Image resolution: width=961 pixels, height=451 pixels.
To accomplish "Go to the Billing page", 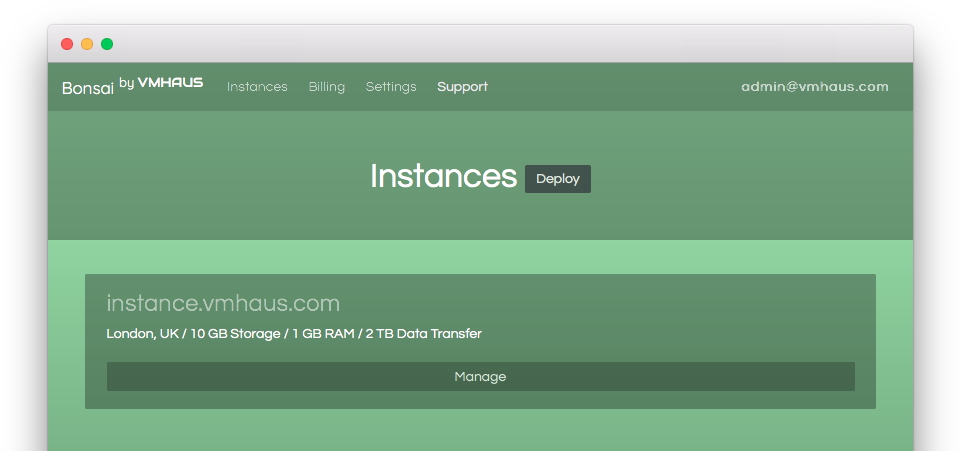I will point(327,87).
